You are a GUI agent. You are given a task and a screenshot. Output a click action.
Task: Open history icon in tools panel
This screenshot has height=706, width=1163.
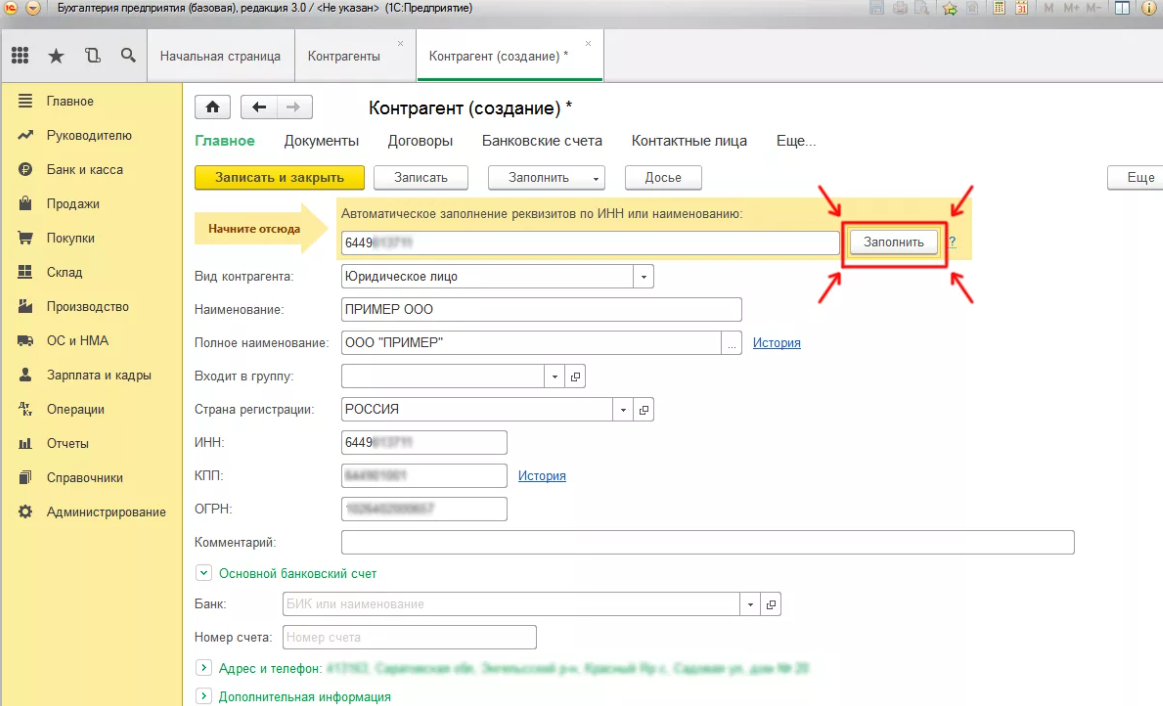[92, 56]
